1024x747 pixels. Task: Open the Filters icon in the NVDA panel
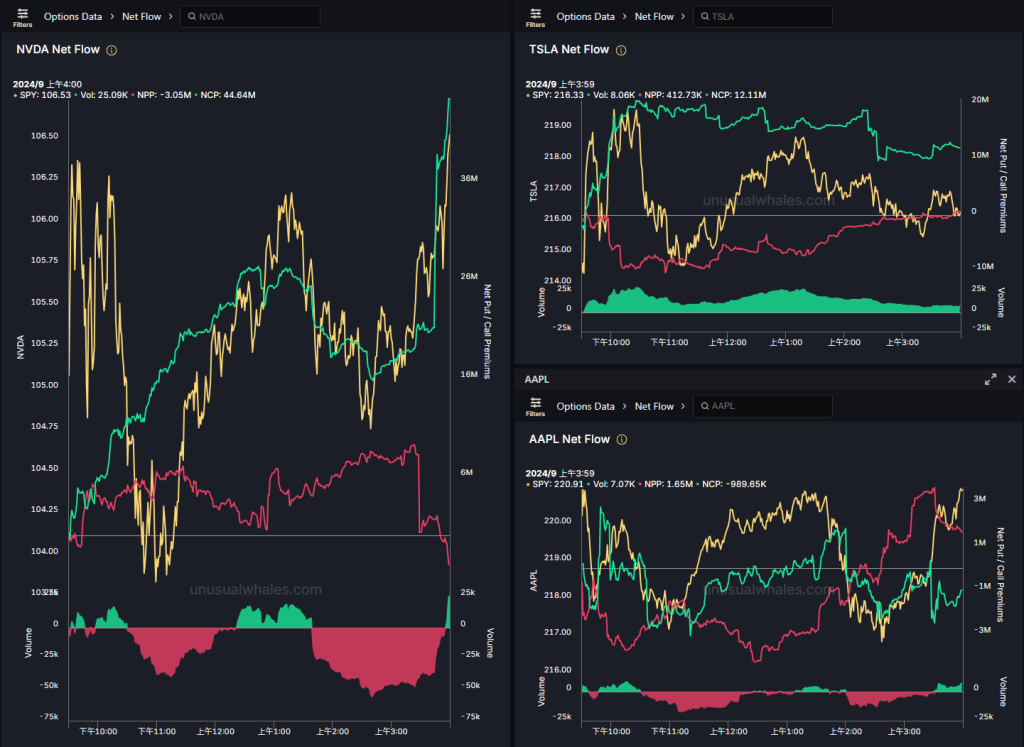22,16
